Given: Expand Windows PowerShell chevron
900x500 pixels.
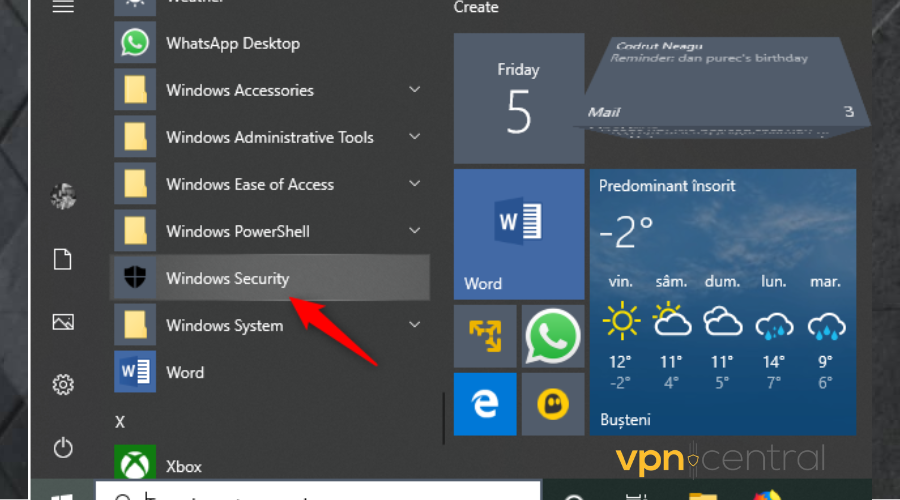Looking at the screenshot, I should (414, 231).
